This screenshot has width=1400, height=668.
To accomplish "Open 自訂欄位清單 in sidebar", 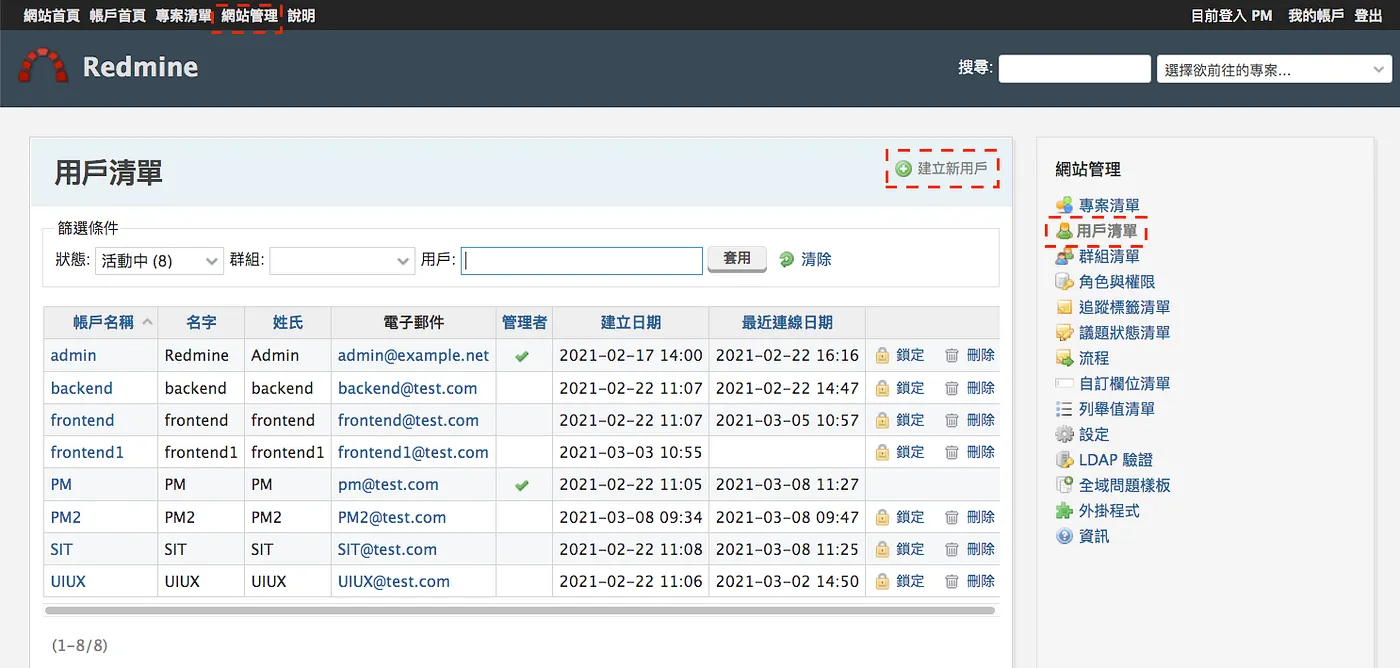I will click(1125, 383).
